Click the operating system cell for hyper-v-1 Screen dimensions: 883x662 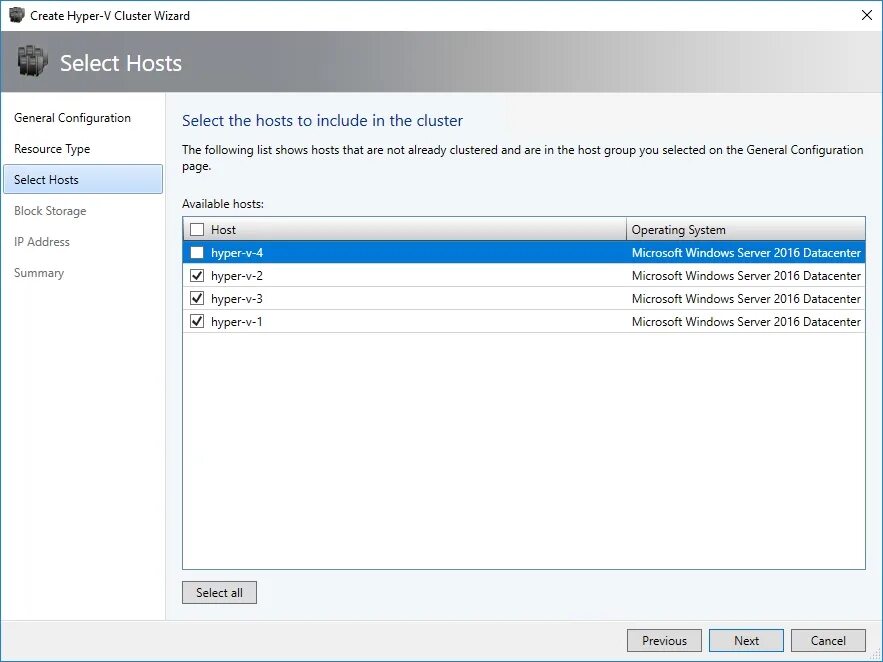[x=746, y=322]
